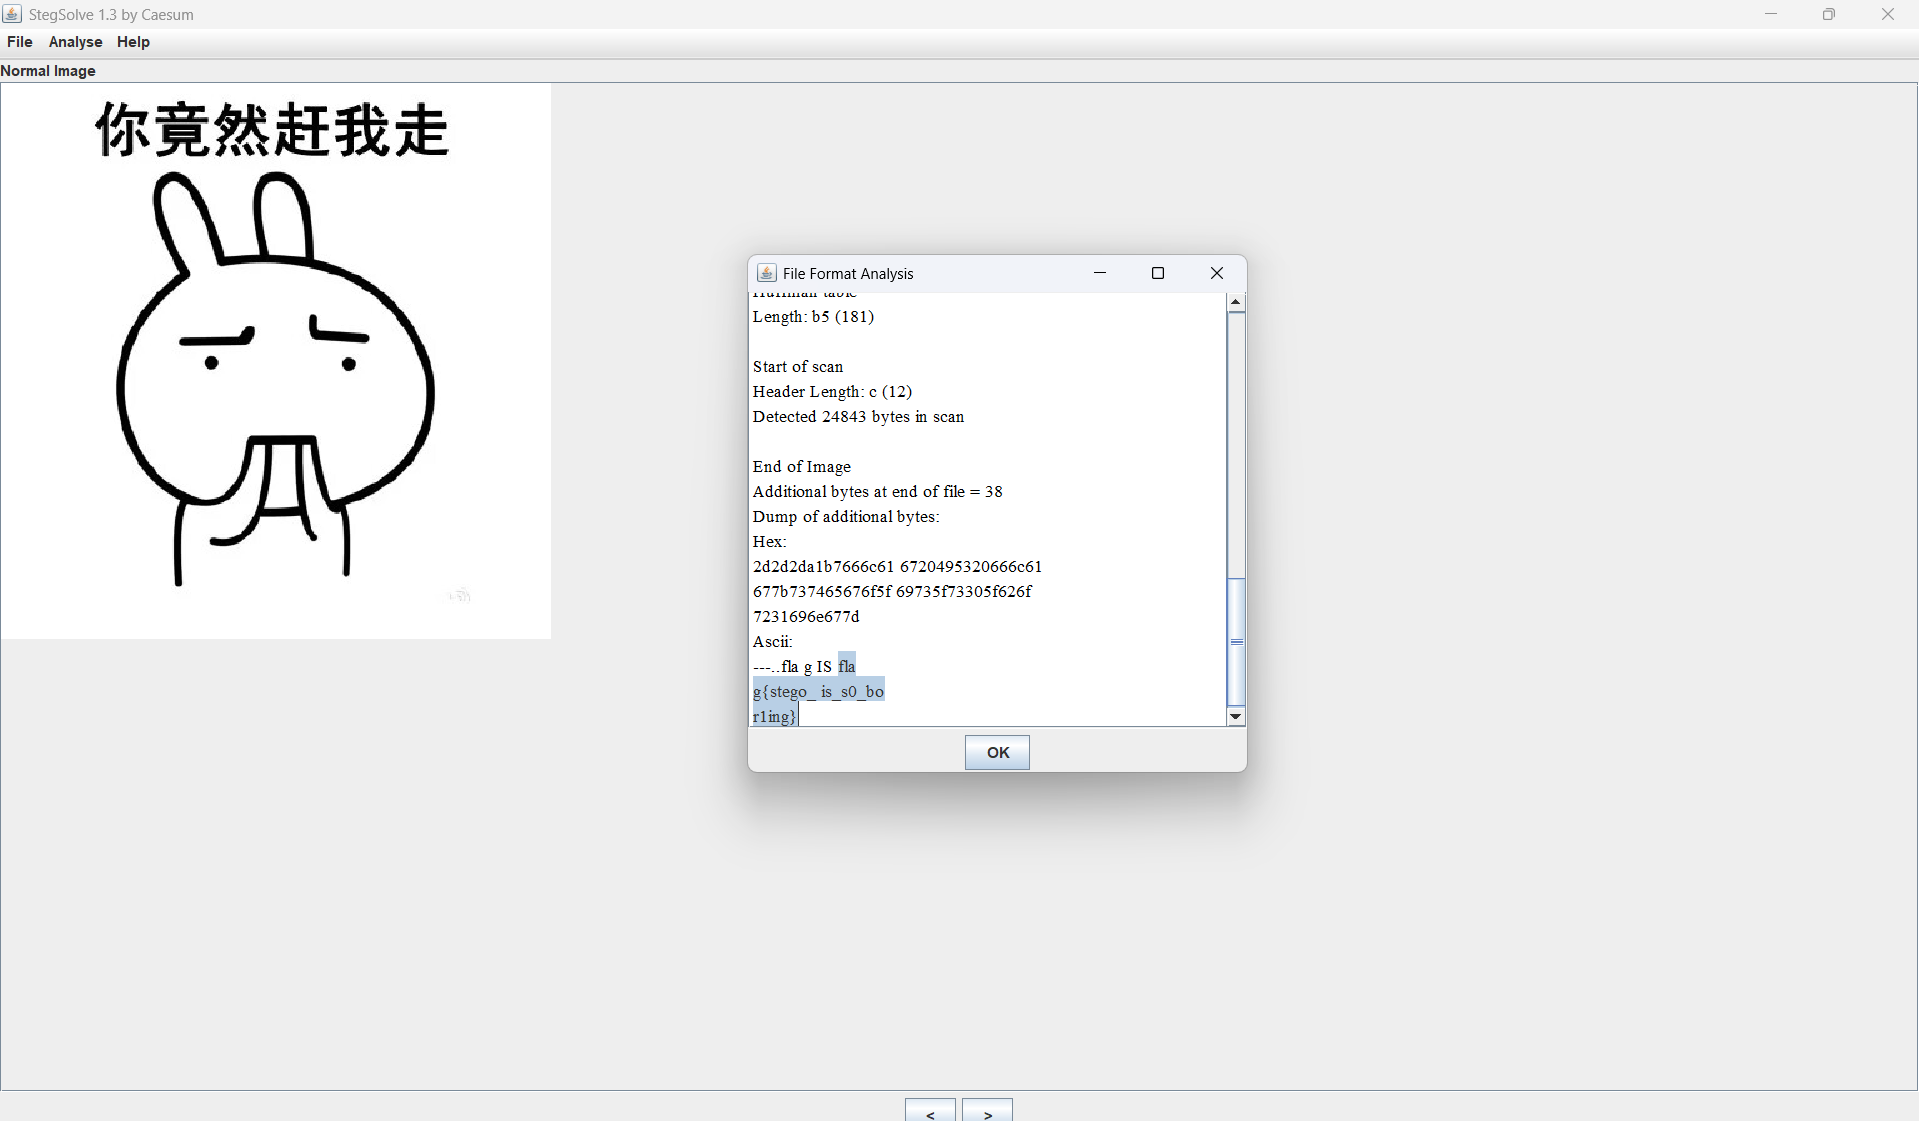Click the Java icon in File Format Analysis title
Viewport: 1919px width, 1121px height.
tap(767, 273)
